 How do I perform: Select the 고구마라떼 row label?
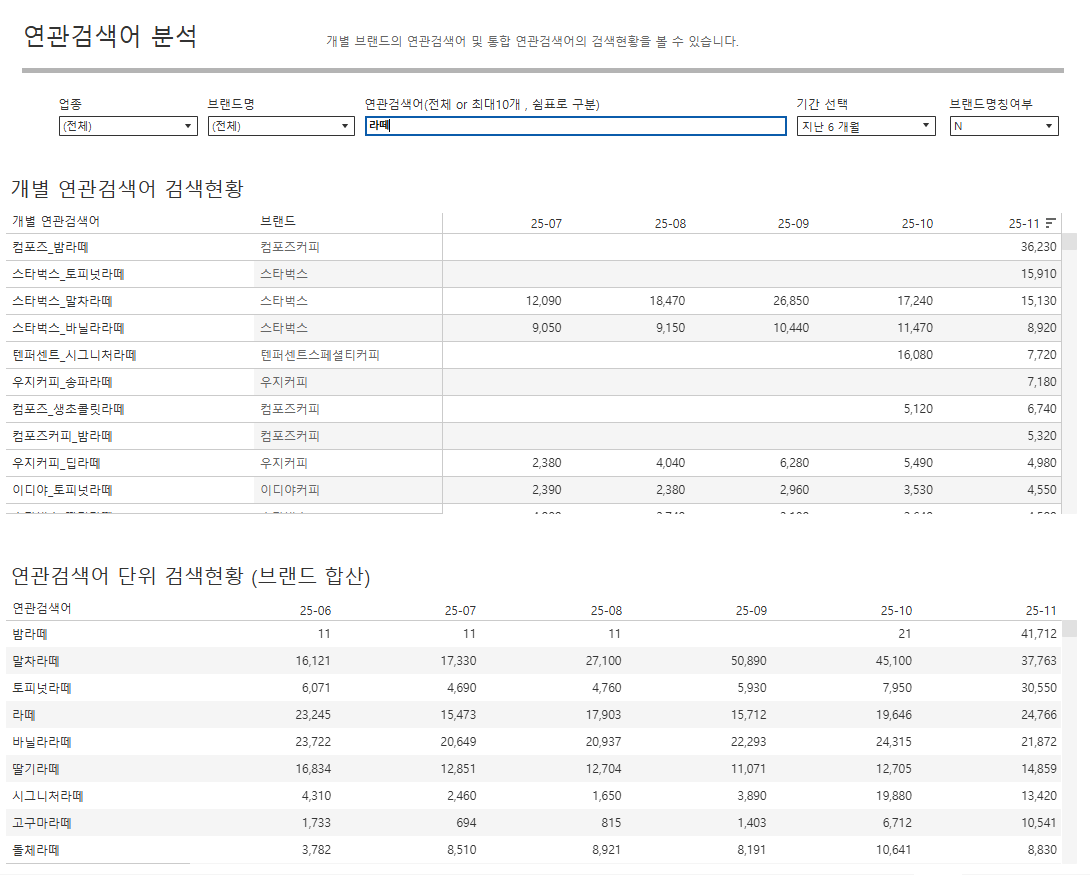point(42,822)
